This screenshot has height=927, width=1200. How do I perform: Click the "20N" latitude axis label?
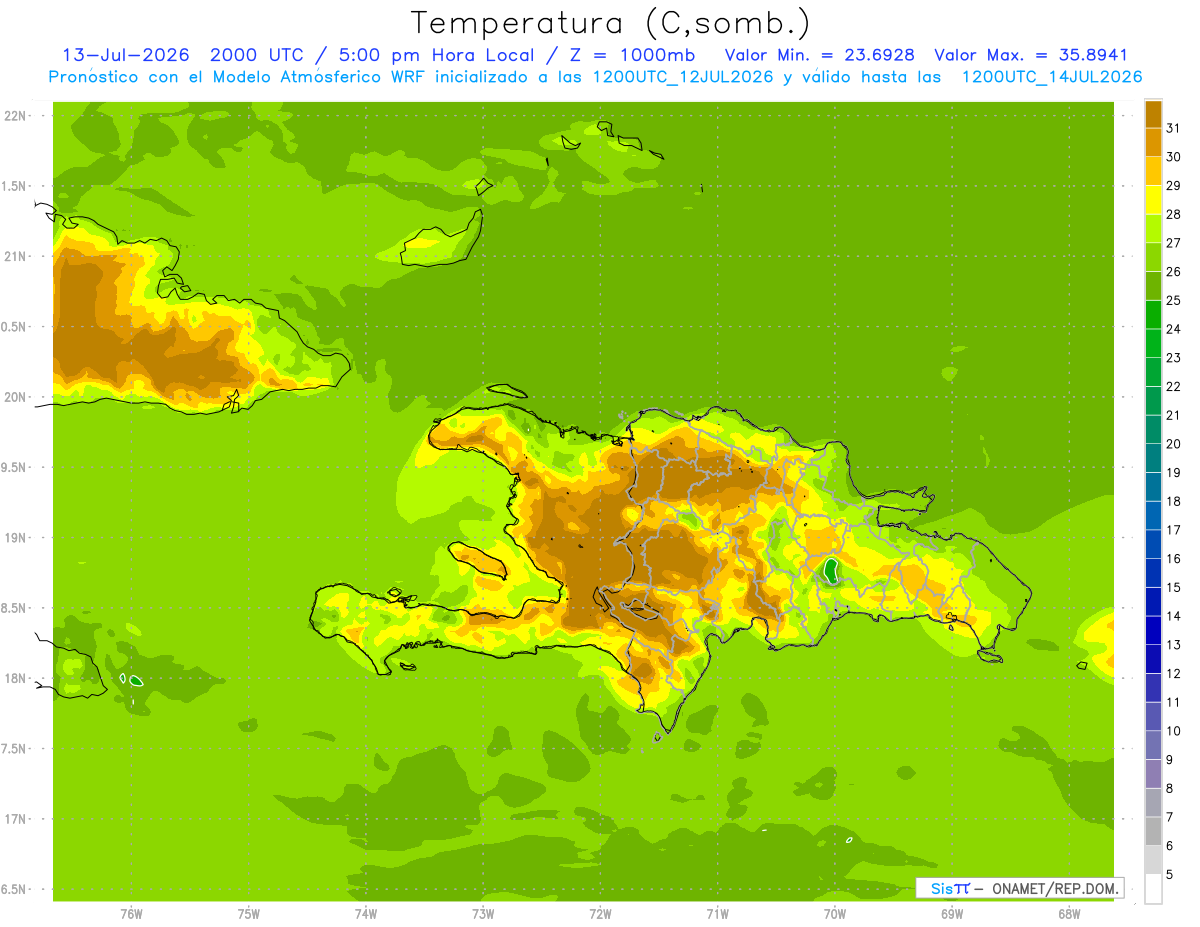(x=17, y=397)
